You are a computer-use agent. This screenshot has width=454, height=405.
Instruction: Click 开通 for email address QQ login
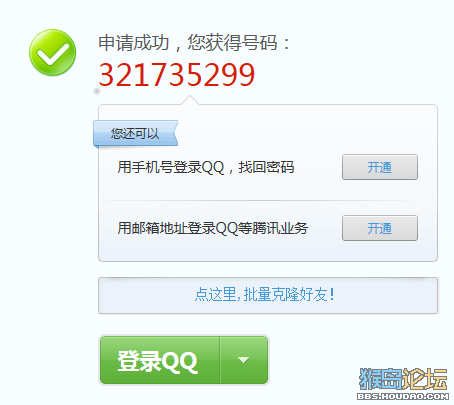[x=380, y=228]
